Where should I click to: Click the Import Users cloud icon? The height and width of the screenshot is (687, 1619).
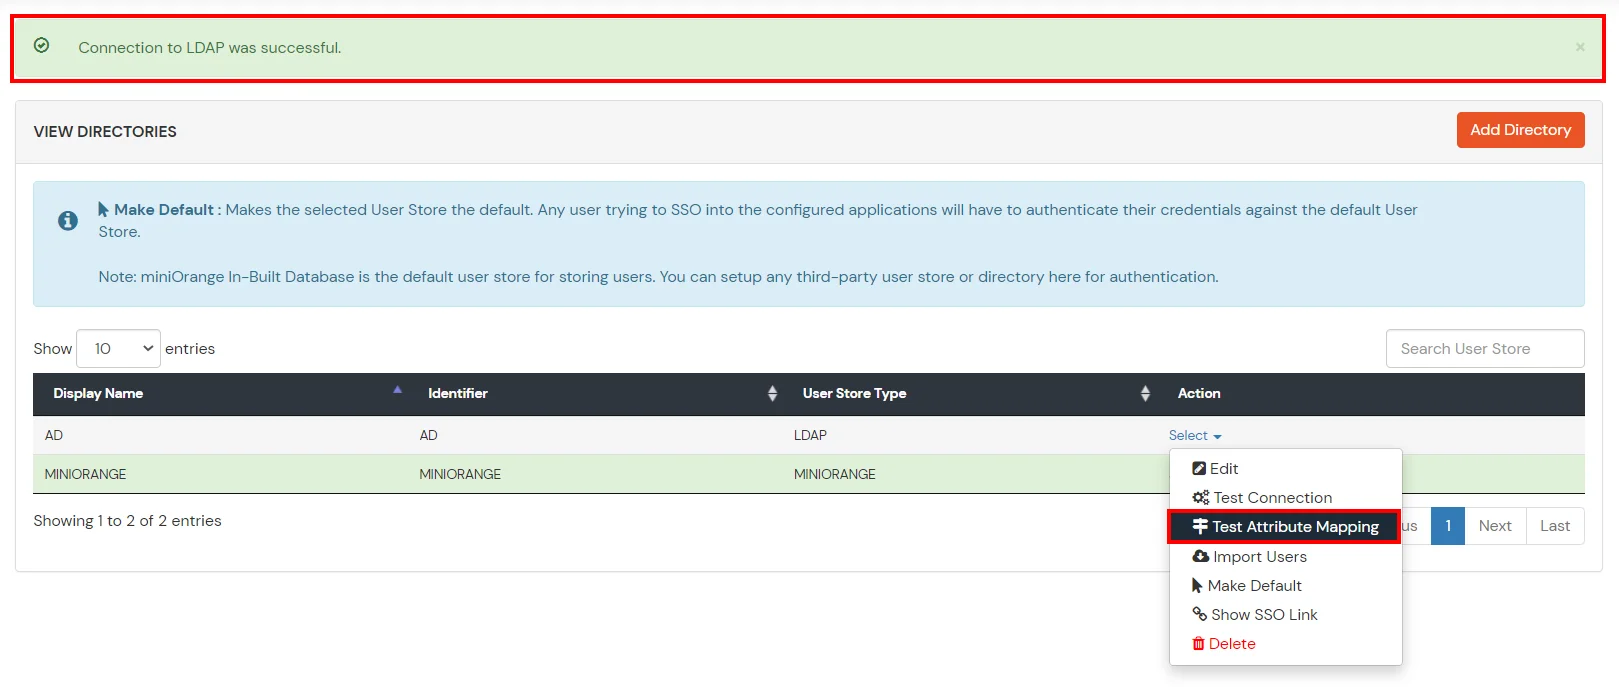point(1200,556)
